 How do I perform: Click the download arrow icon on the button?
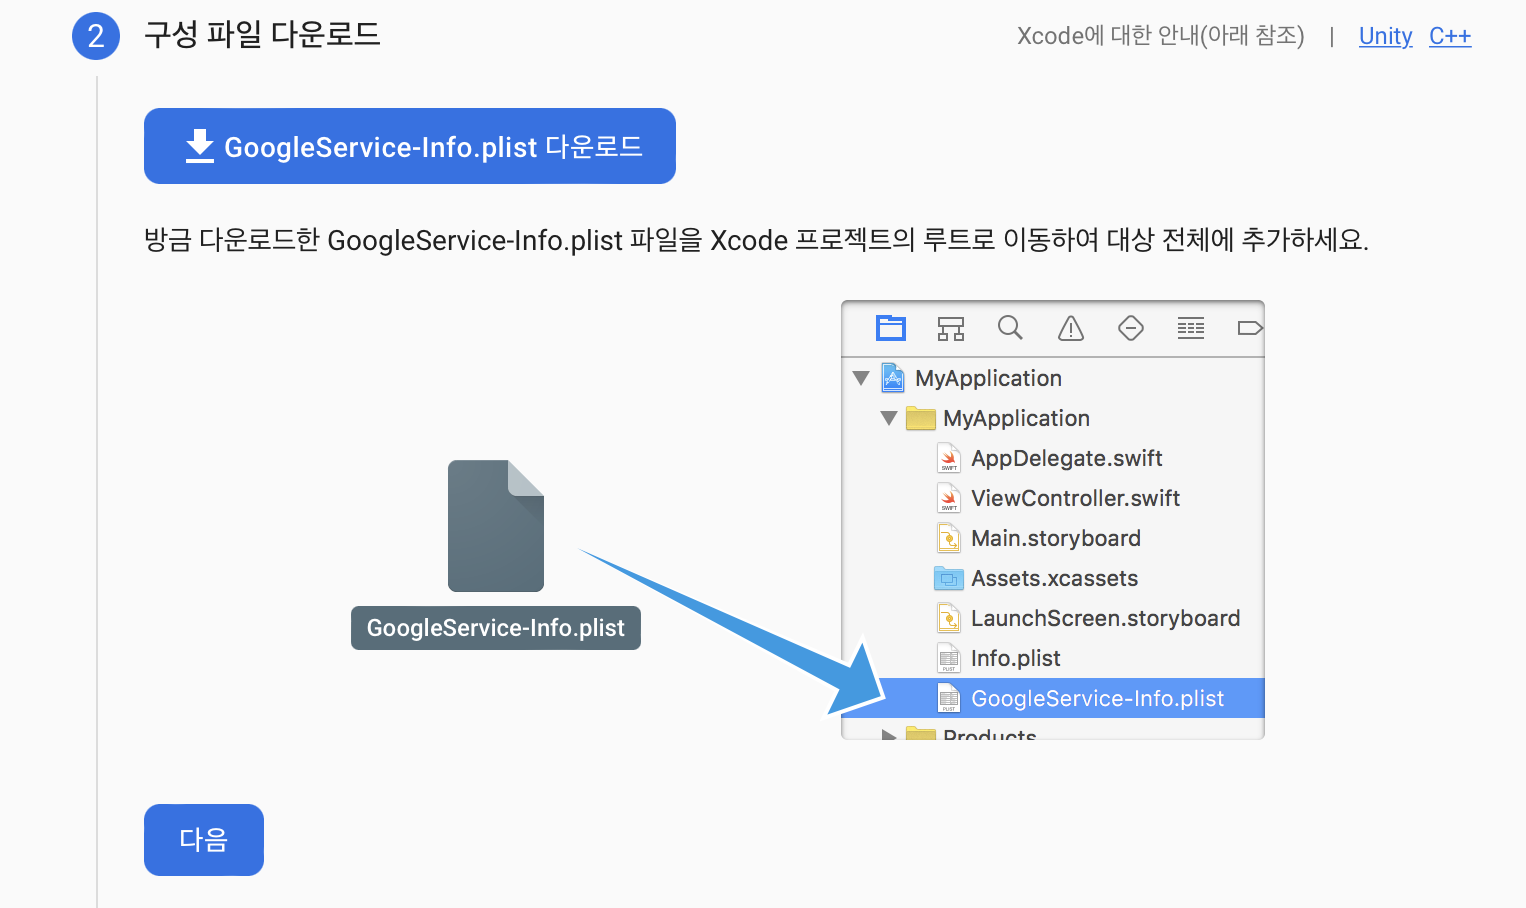[x=200, y=146]
